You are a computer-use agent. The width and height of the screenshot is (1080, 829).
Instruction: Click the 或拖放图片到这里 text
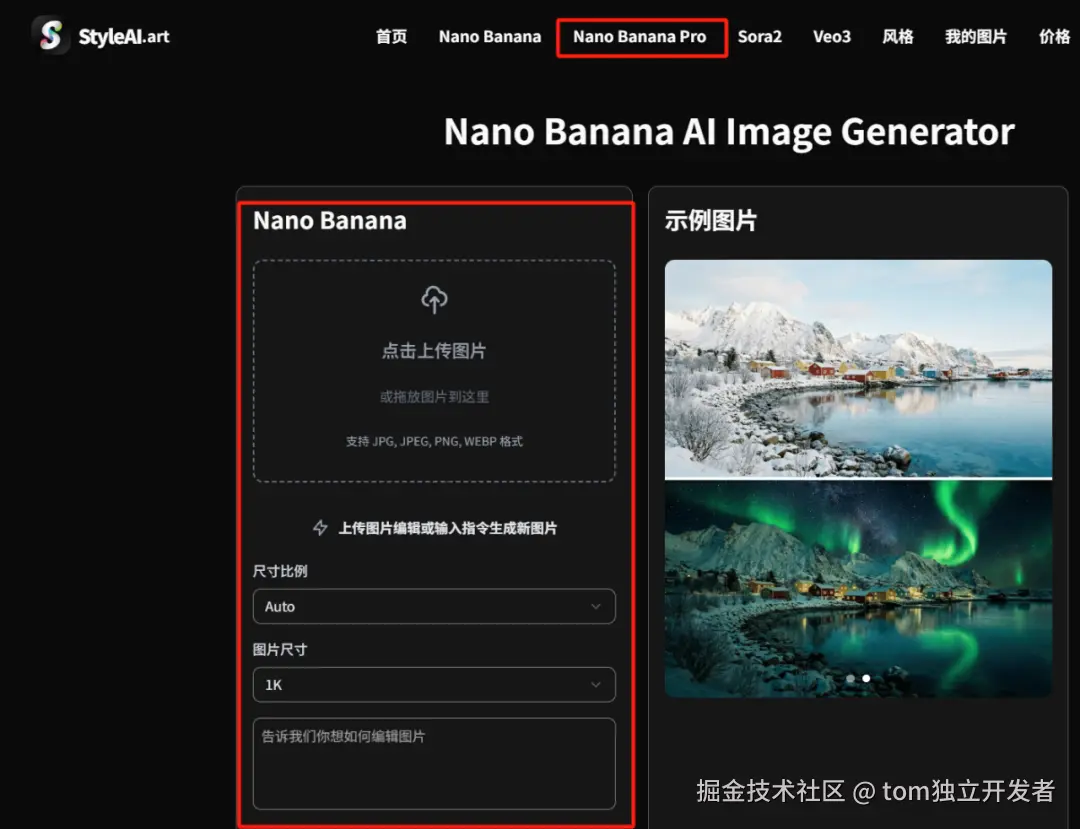(434, 397)
